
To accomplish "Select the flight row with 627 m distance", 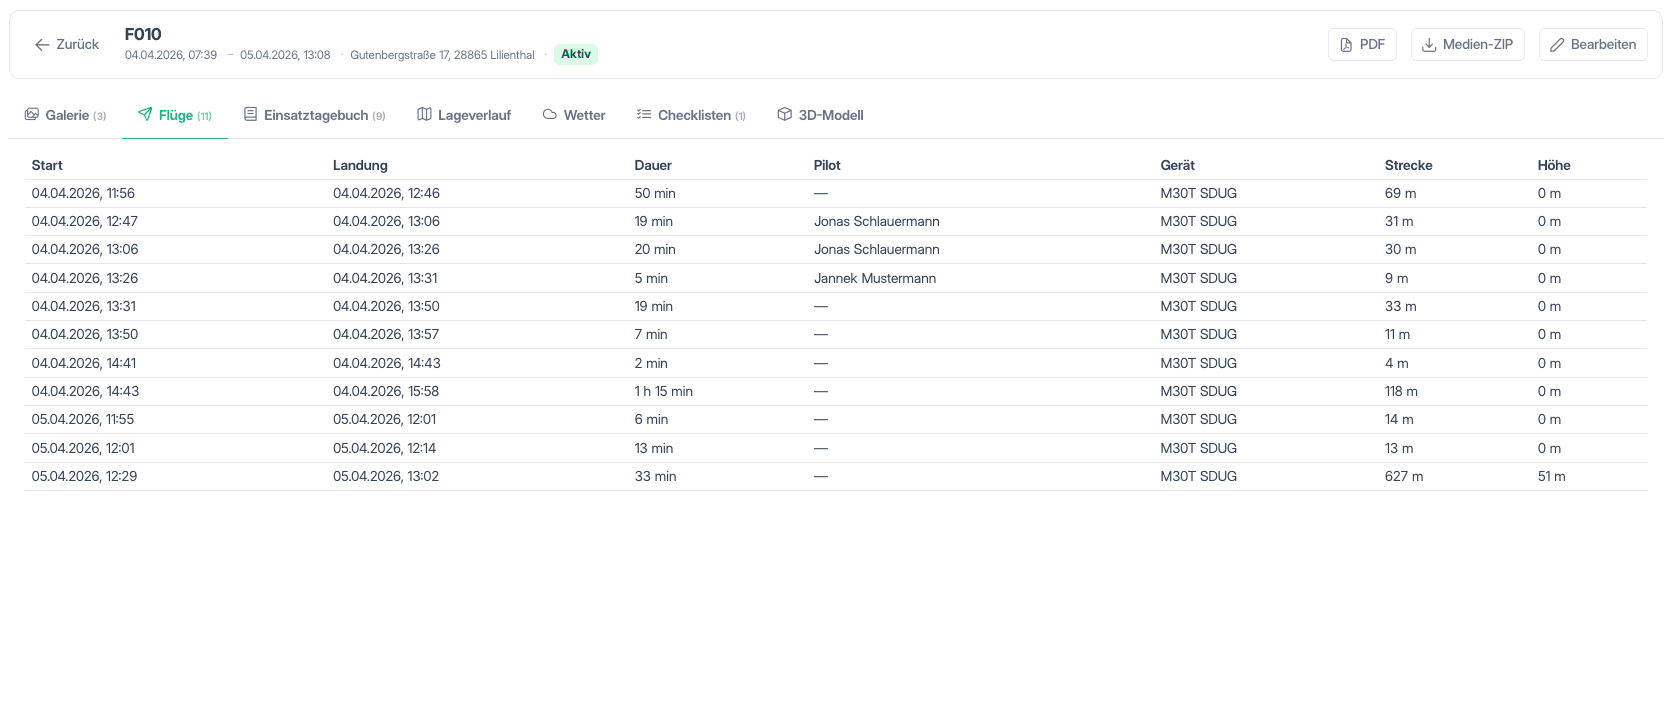I will (836, 476).
